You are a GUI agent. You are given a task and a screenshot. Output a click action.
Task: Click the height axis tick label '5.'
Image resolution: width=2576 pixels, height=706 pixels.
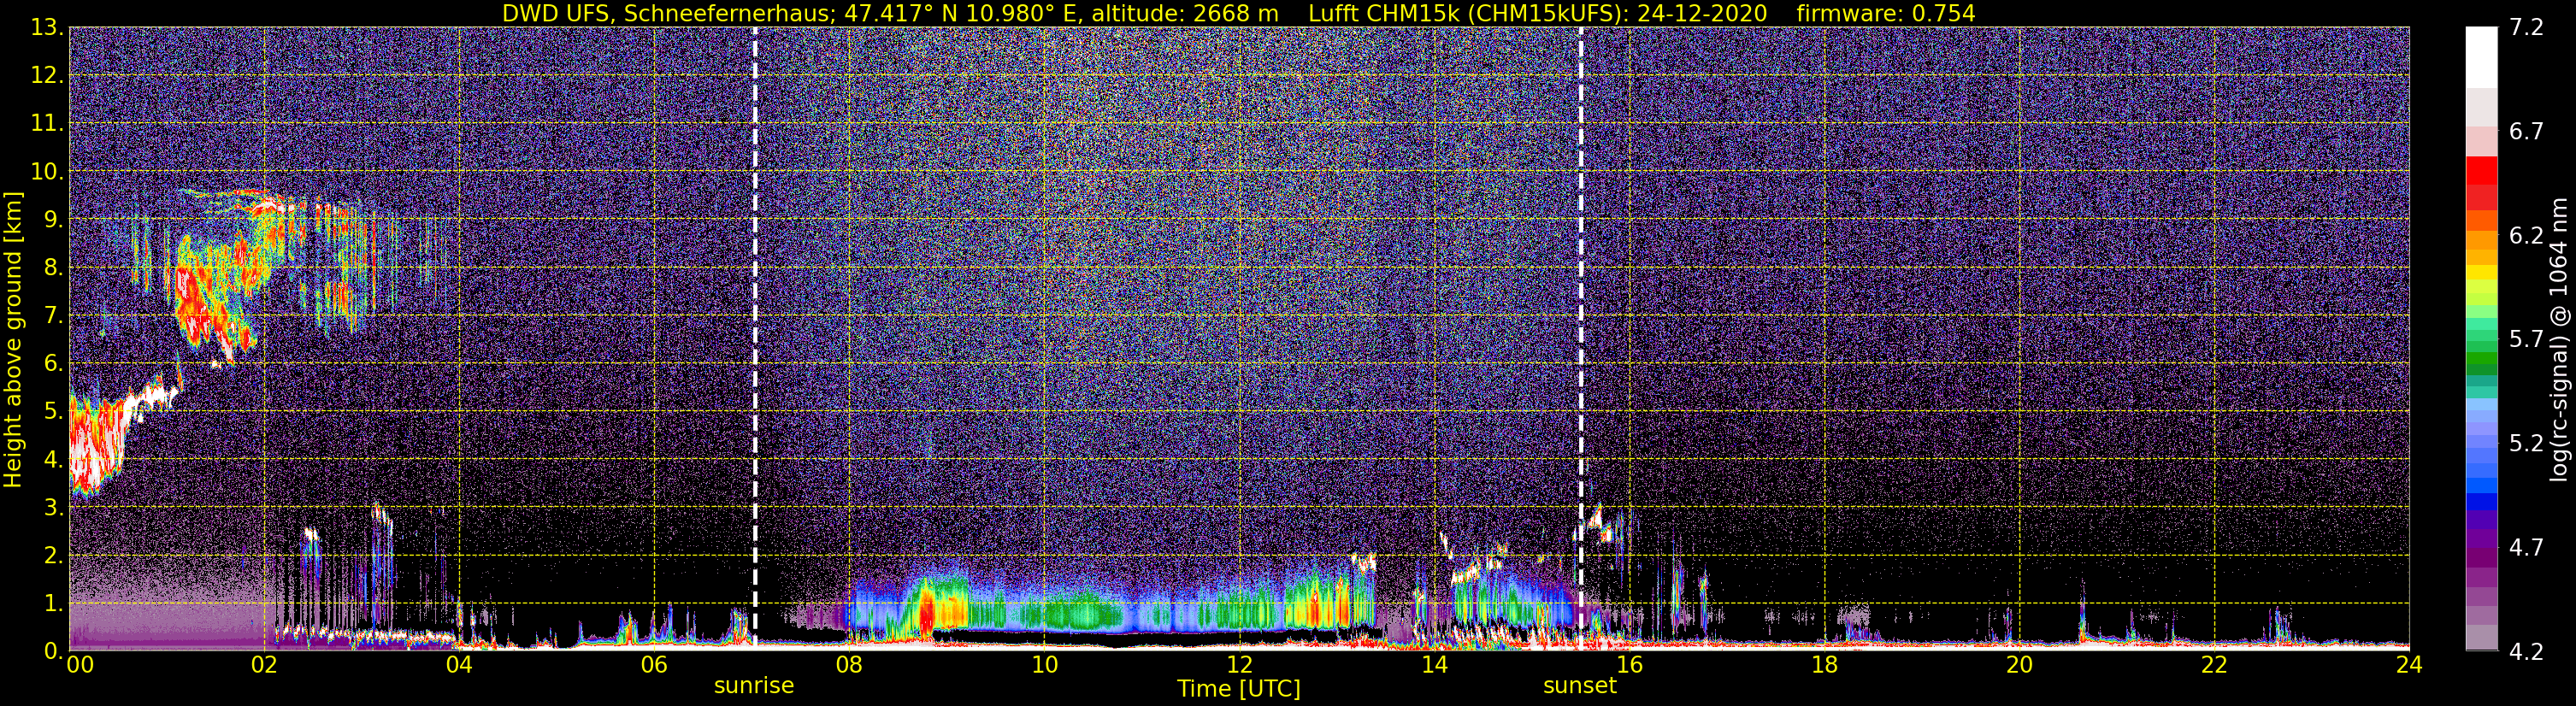point(52,412)
